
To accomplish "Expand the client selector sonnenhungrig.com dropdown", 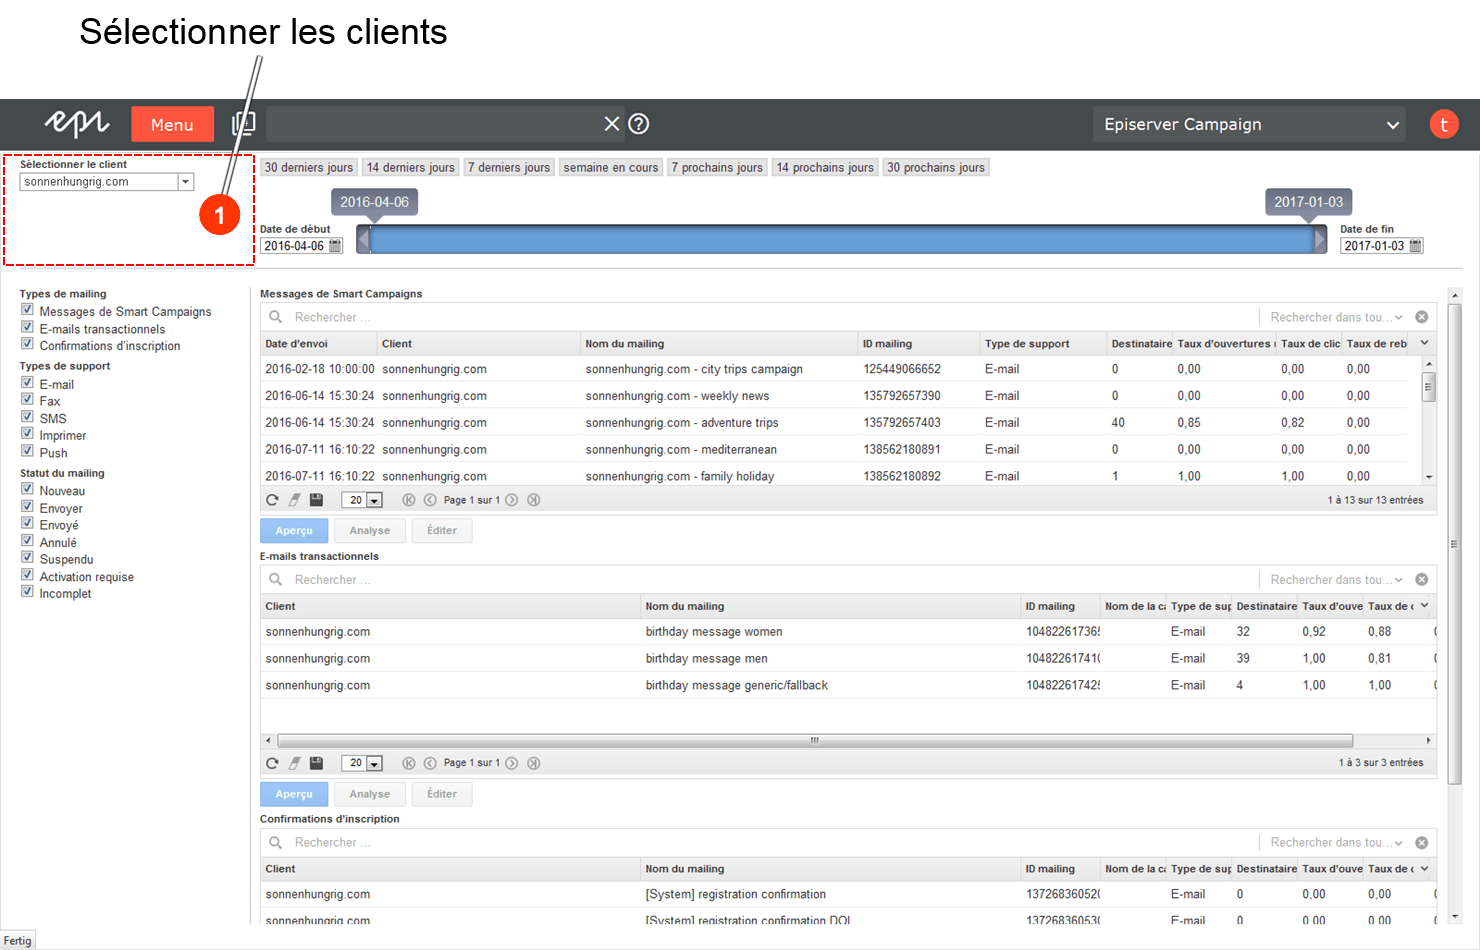I will (186, 182).
